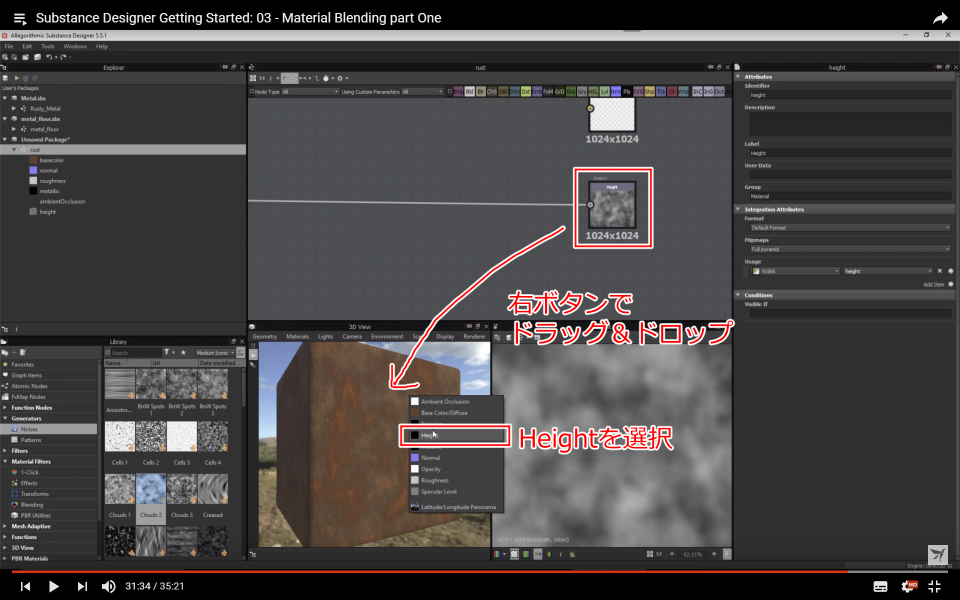Collapse the Unsaved Package tree
960x600 pixels.
[5, 140]
